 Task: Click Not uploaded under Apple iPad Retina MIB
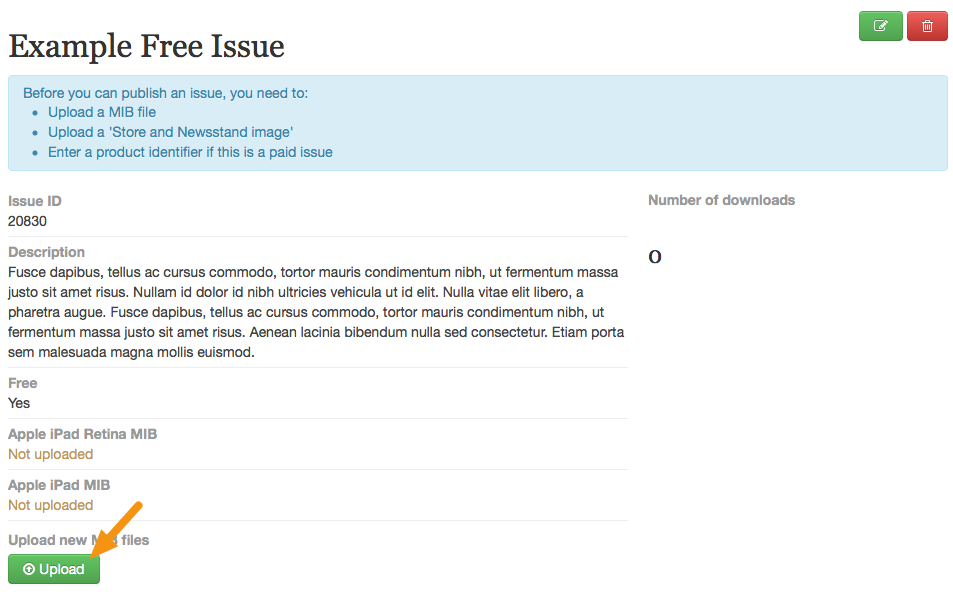[x=50, y=455]
